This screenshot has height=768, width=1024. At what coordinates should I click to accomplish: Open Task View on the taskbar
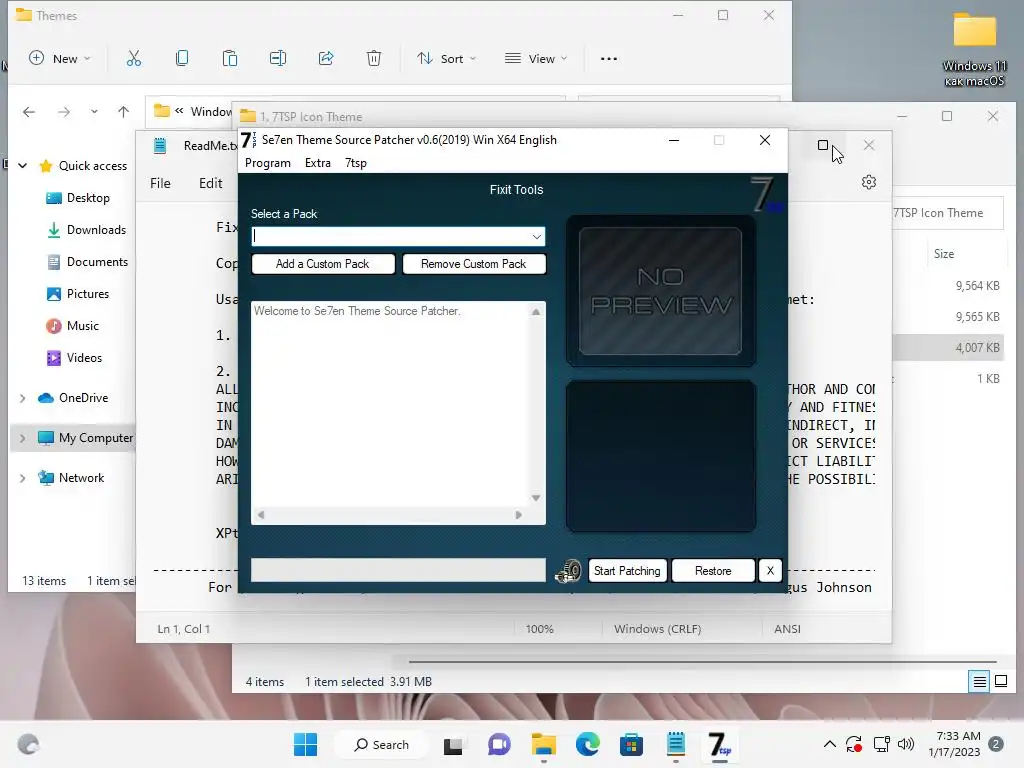click(453, 744)
